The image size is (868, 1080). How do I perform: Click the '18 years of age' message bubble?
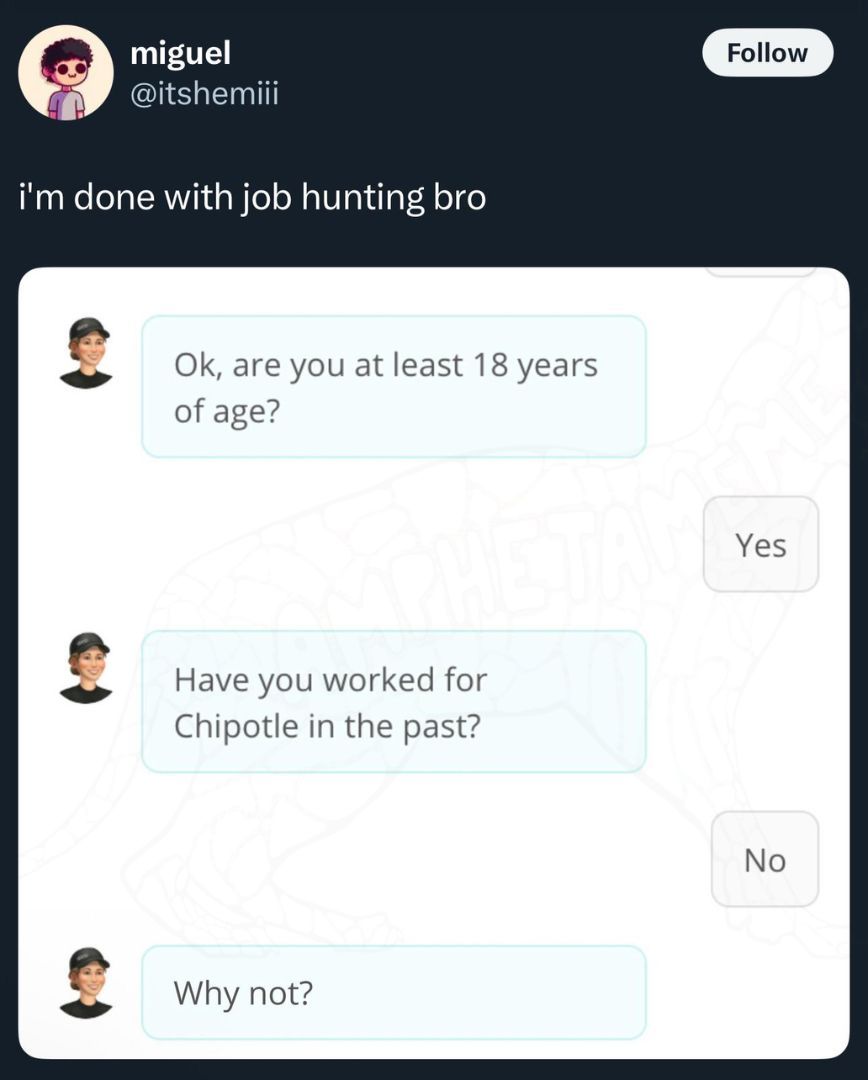point(394,386)
